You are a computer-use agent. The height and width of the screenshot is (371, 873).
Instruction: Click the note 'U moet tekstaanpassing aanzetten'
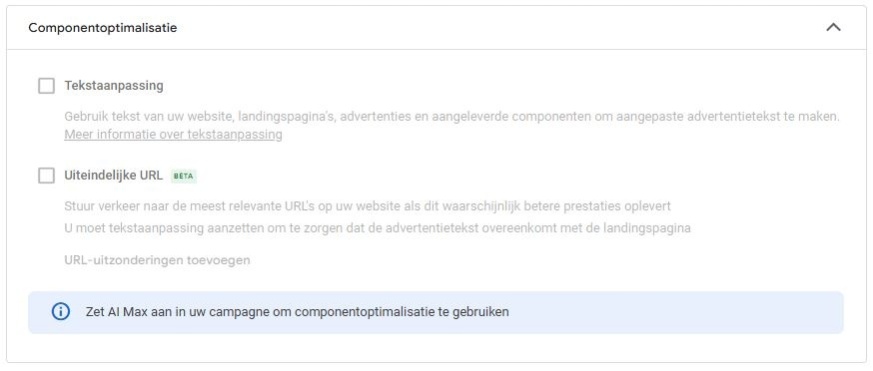click(x=377, y=228)
